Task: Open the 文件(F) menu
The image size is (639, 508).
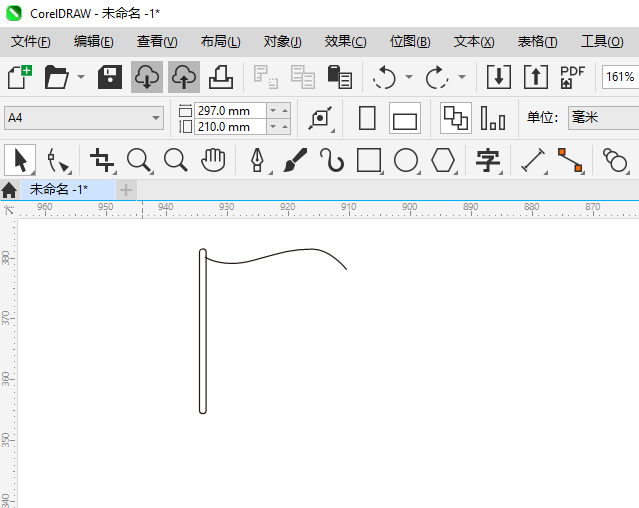Action: coord(31,42)
